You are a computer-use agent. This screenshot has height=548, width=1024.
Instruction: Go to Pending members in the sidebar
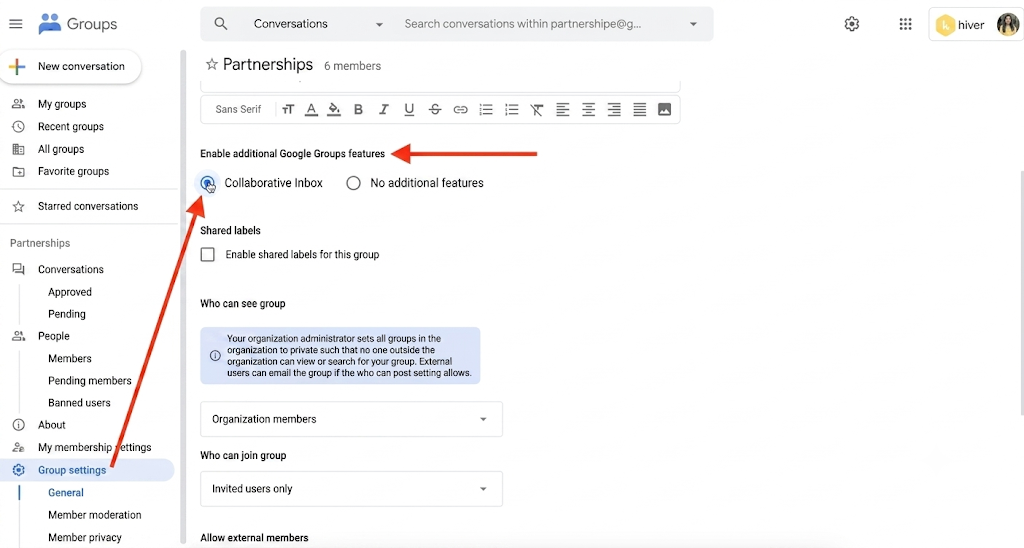pyautogui.click(x=89, y=380)
